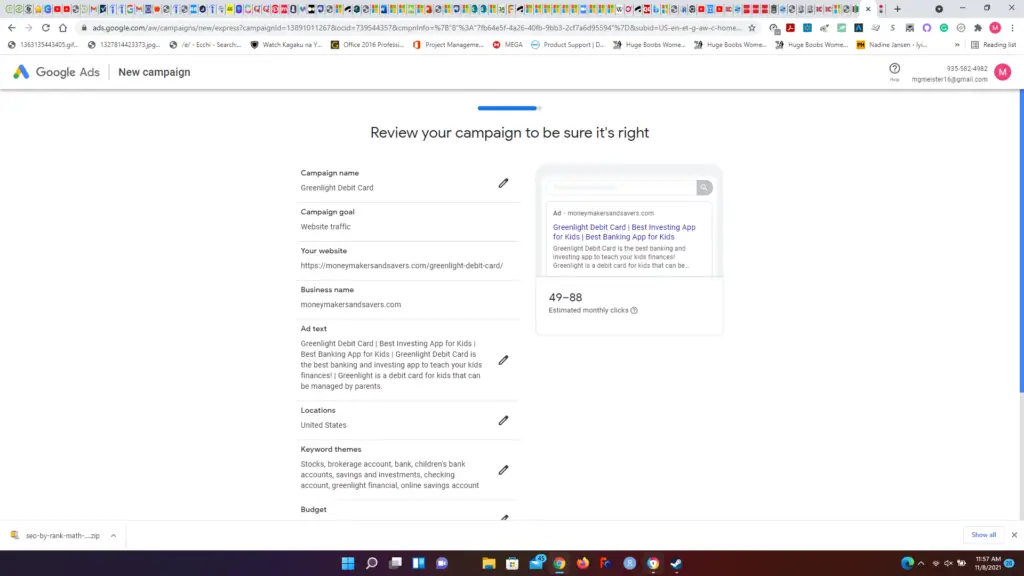
Task: Open the Reading list
Action: pyautogui.click(x=993, y=45)
